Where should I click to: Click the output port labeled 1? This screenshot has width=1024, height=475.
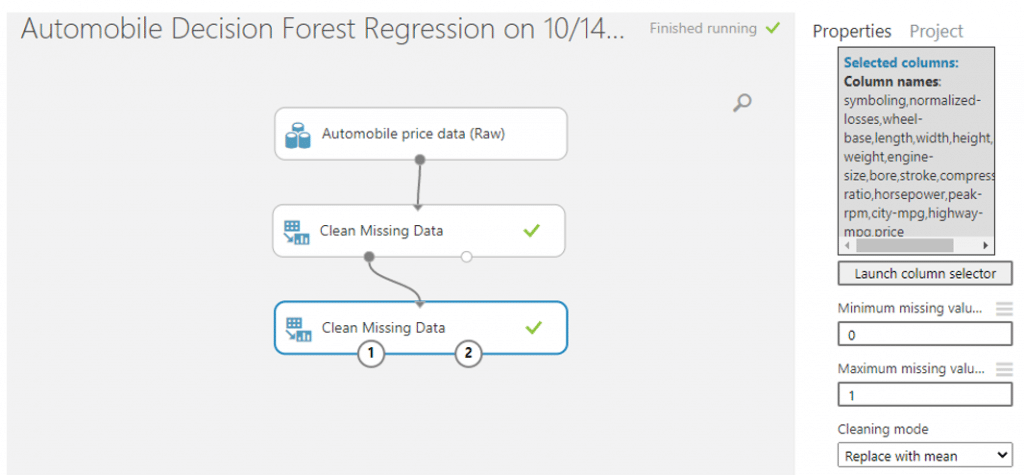click(370, 354)
